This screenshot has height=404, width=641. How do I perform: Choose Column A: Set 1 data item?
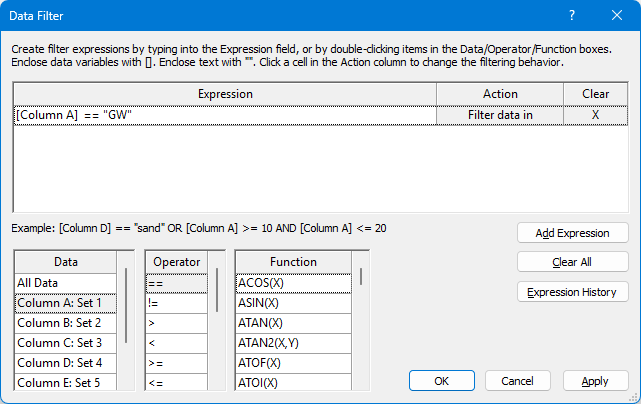pos(66,302)
